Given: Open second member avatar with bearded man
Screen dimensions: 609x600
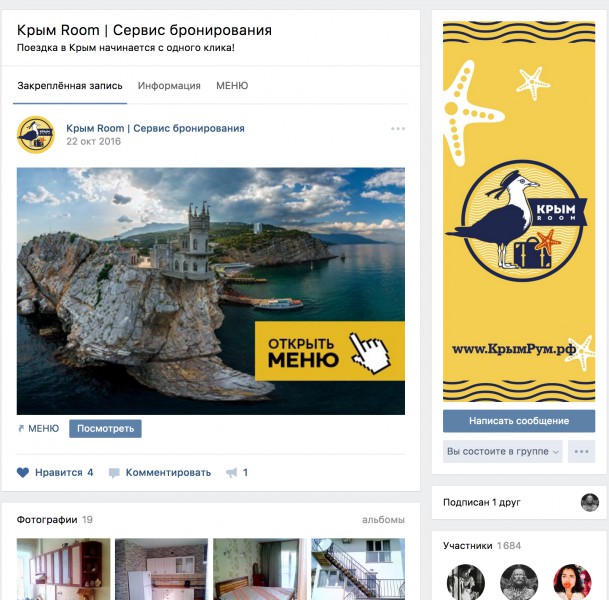Looking at the screenshot, I should (519, 582).
